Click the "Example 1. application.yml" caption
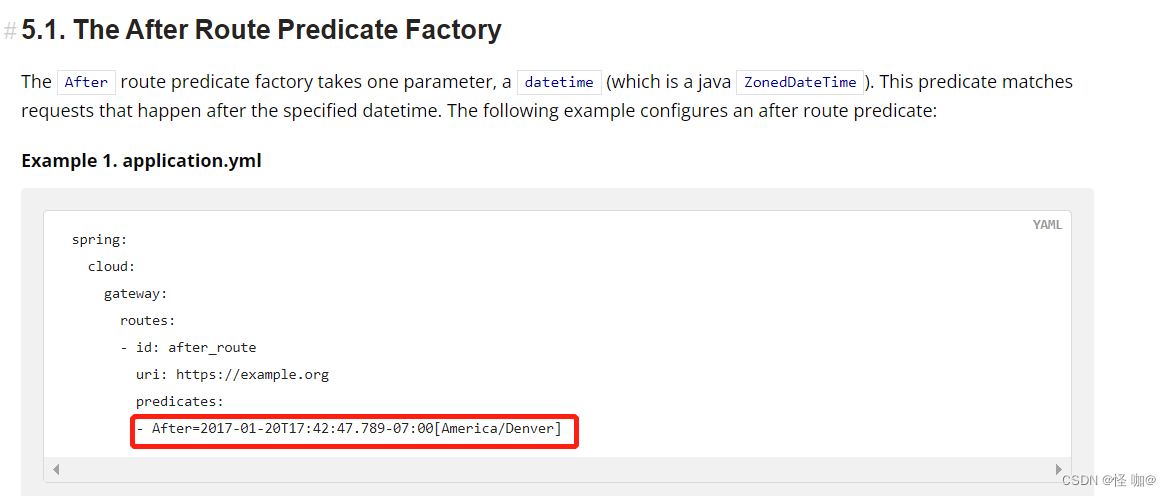 tap(141, 160)
